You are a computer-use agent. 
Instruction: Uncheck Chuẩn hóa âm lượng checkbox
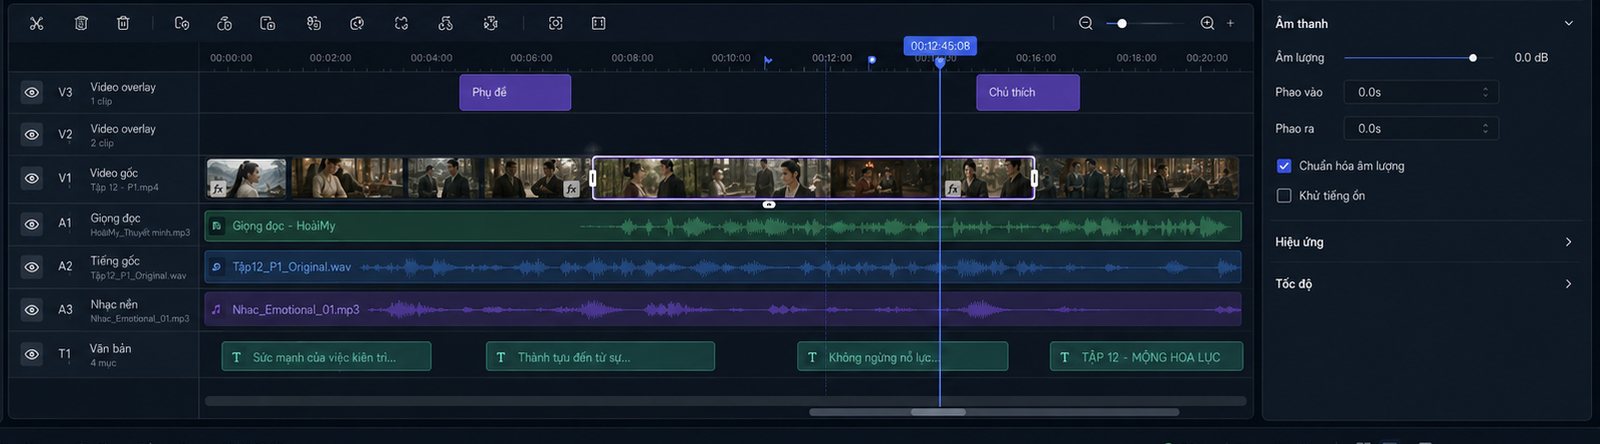(1284, 166)
